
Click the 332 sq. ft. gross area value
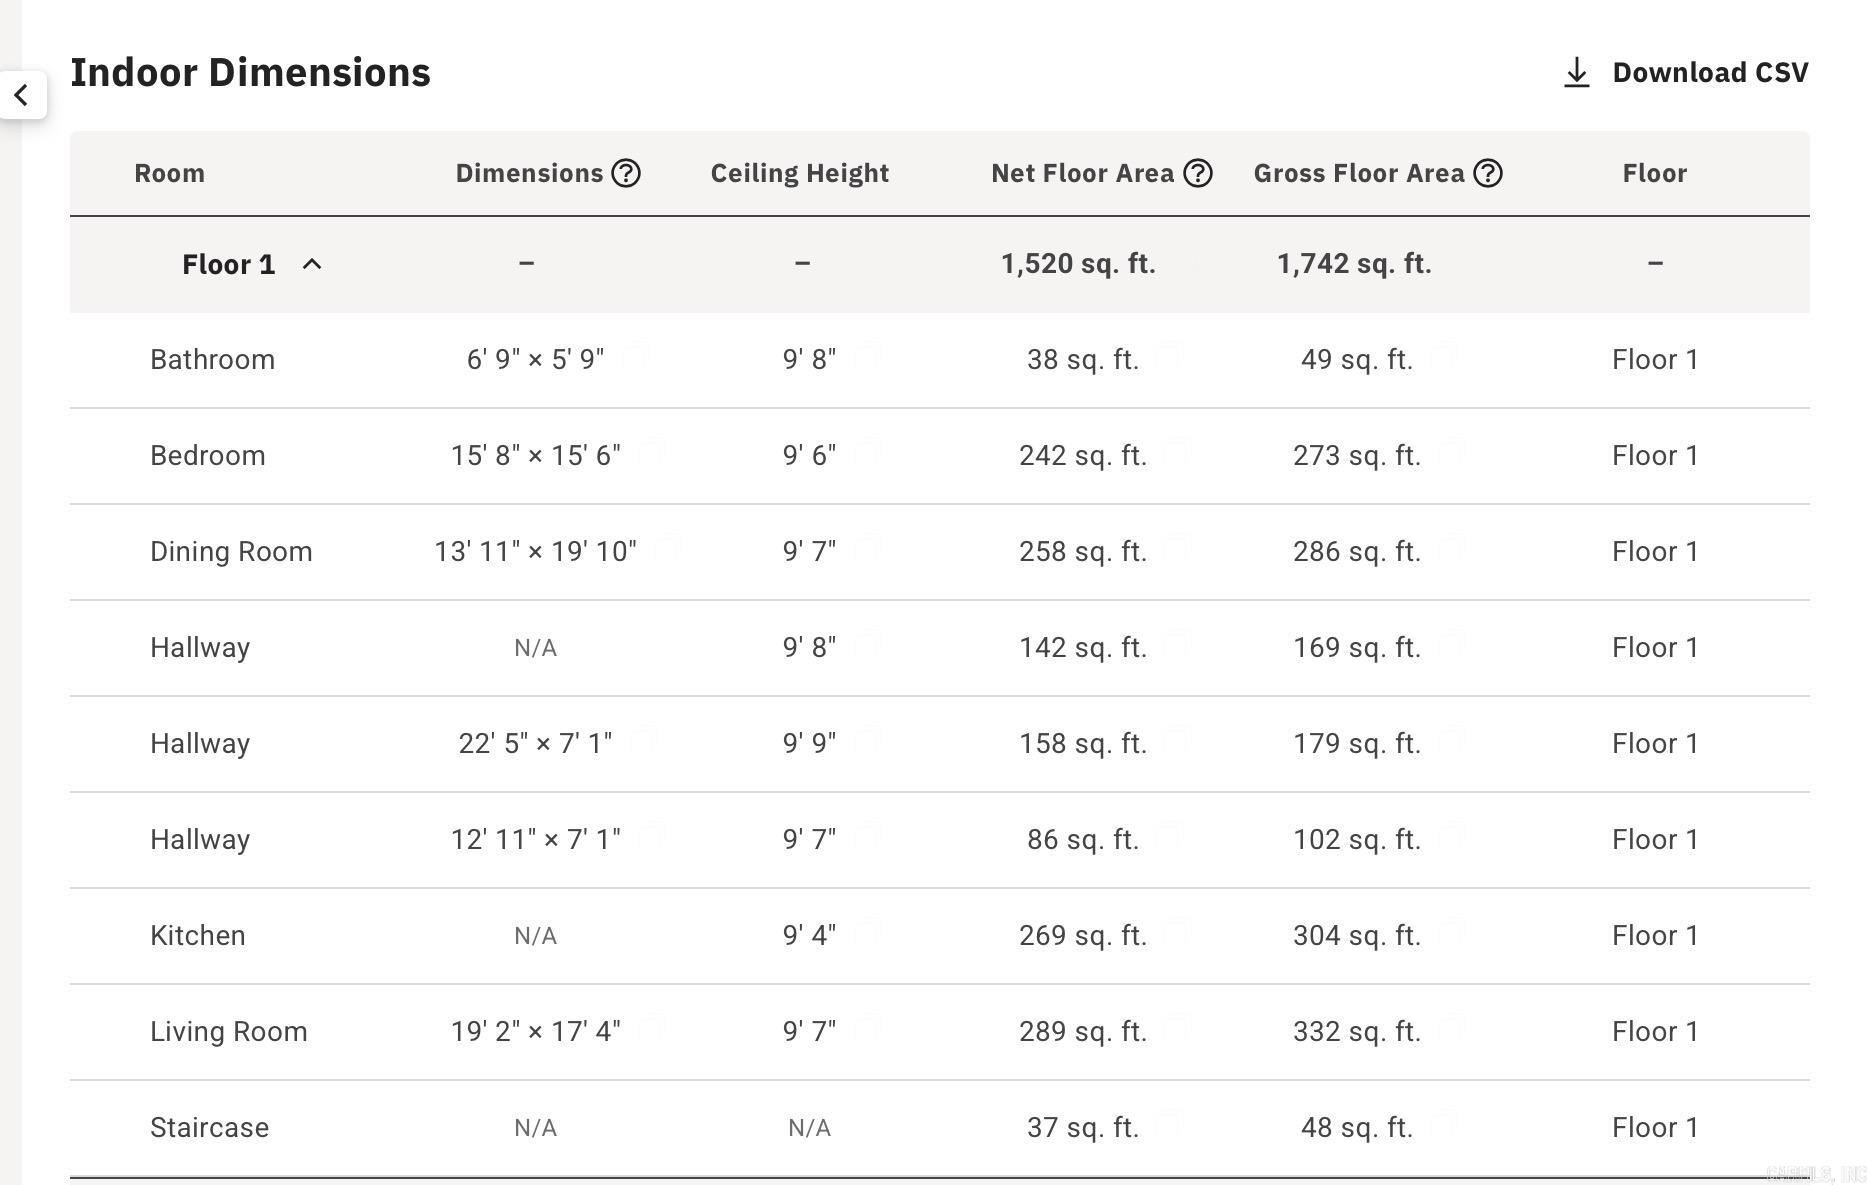(x=1356, y=1032)
